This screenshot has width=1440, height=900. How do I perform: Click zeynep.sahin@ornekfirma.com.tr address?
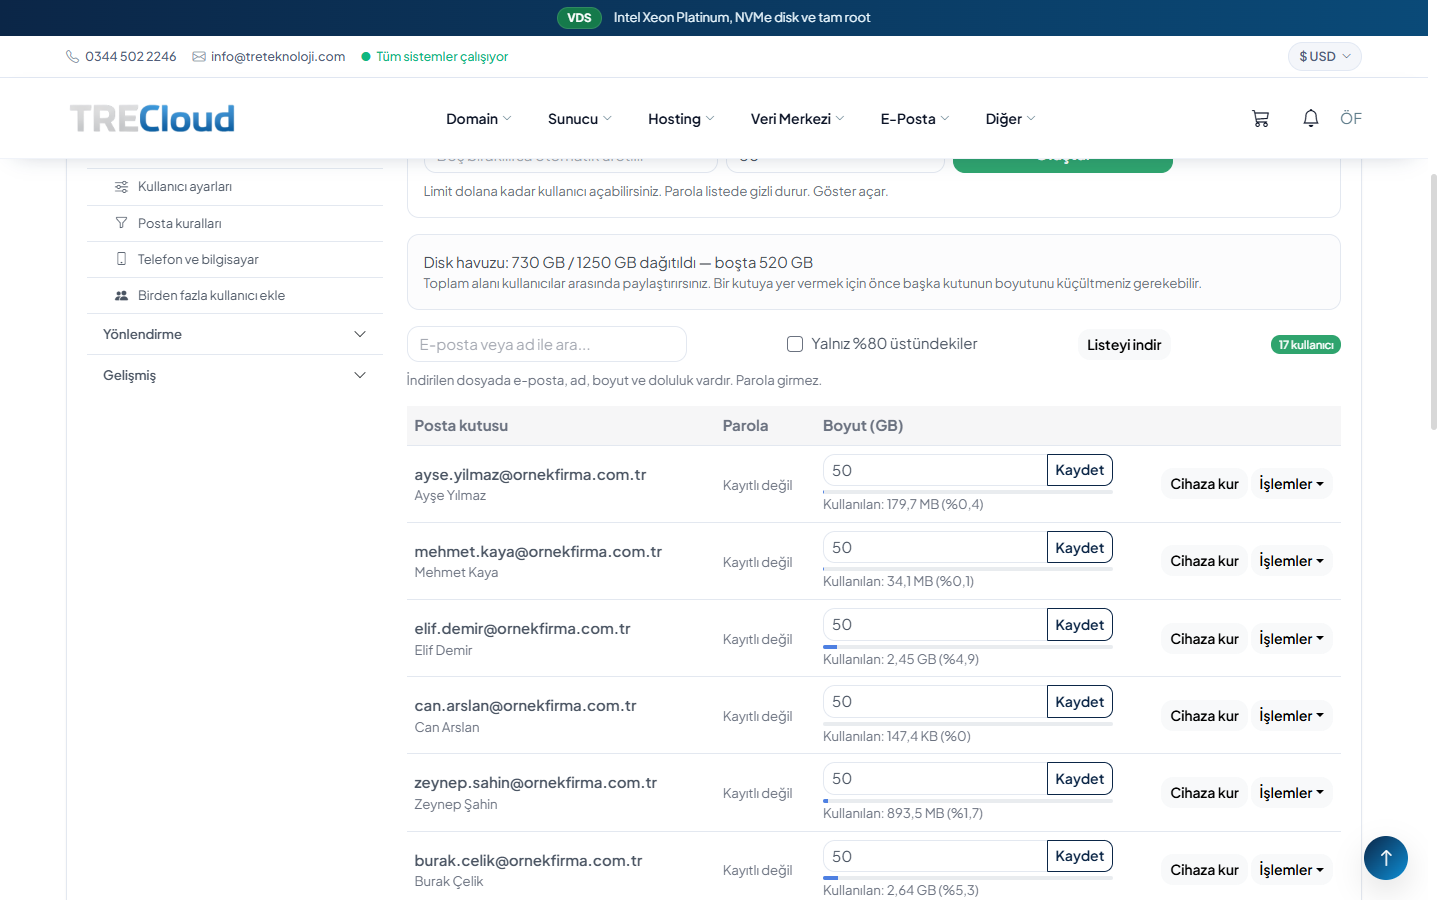pyautogui.click(x=536, y=783)
